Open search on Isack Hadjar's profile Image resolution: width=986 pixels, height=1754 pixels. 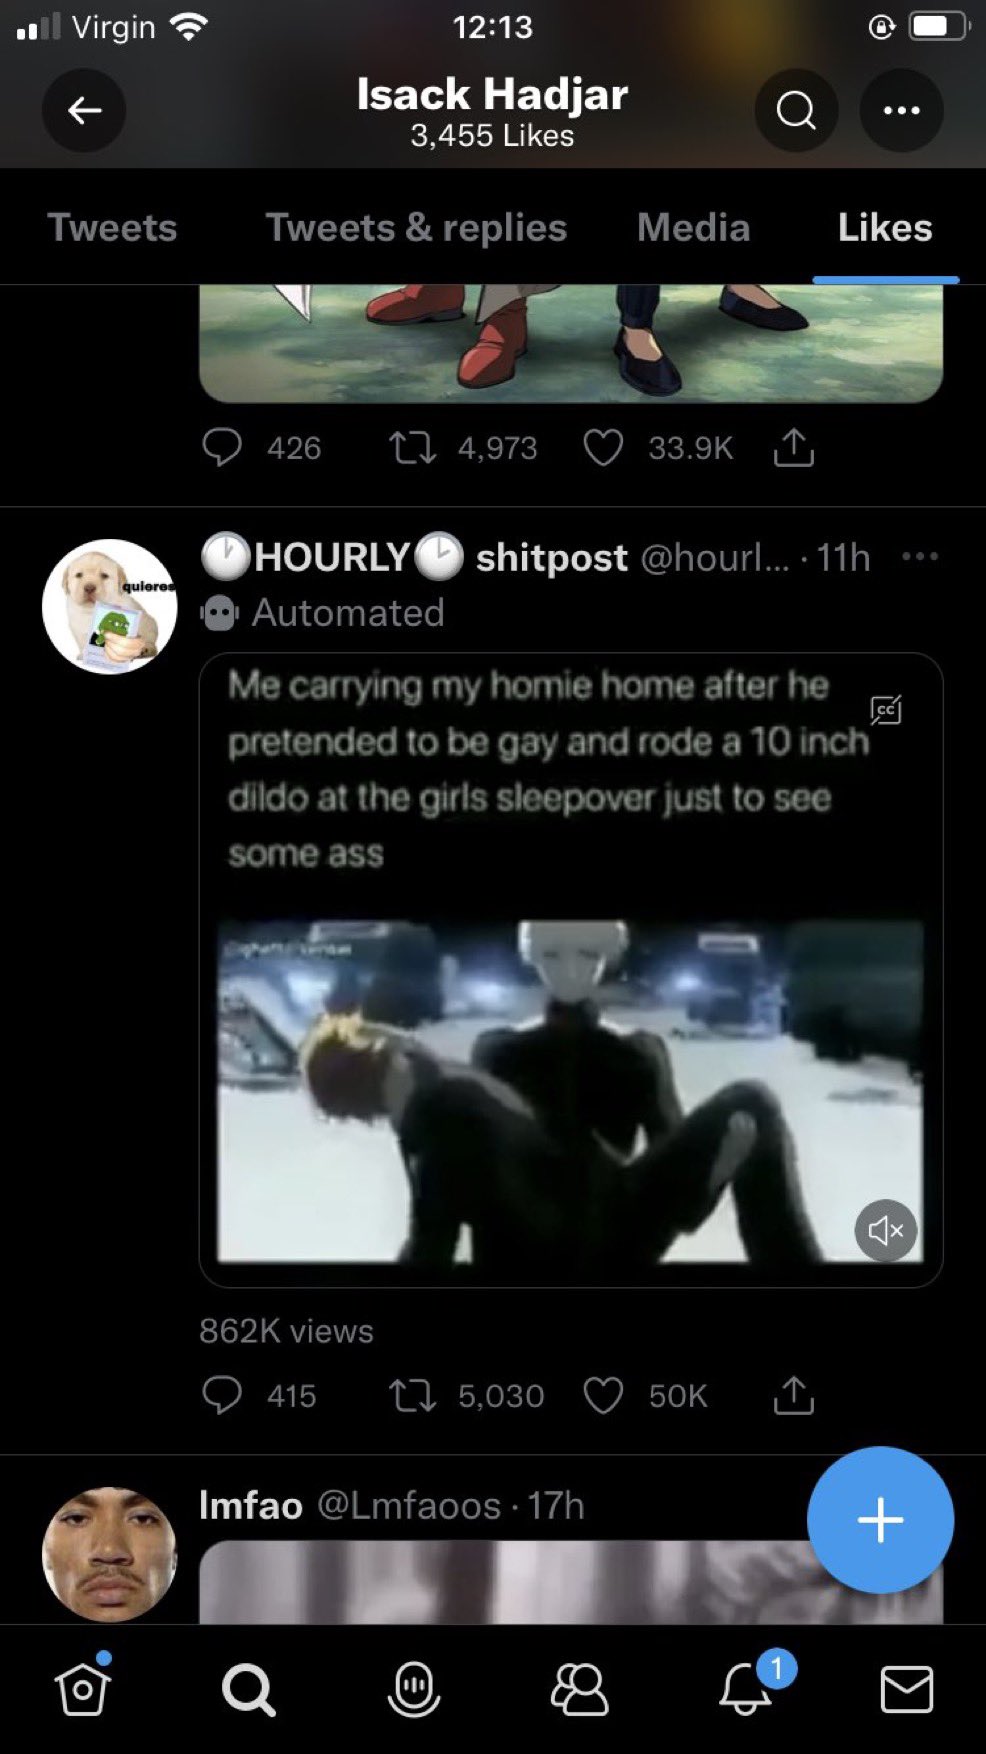click(796, 110)
